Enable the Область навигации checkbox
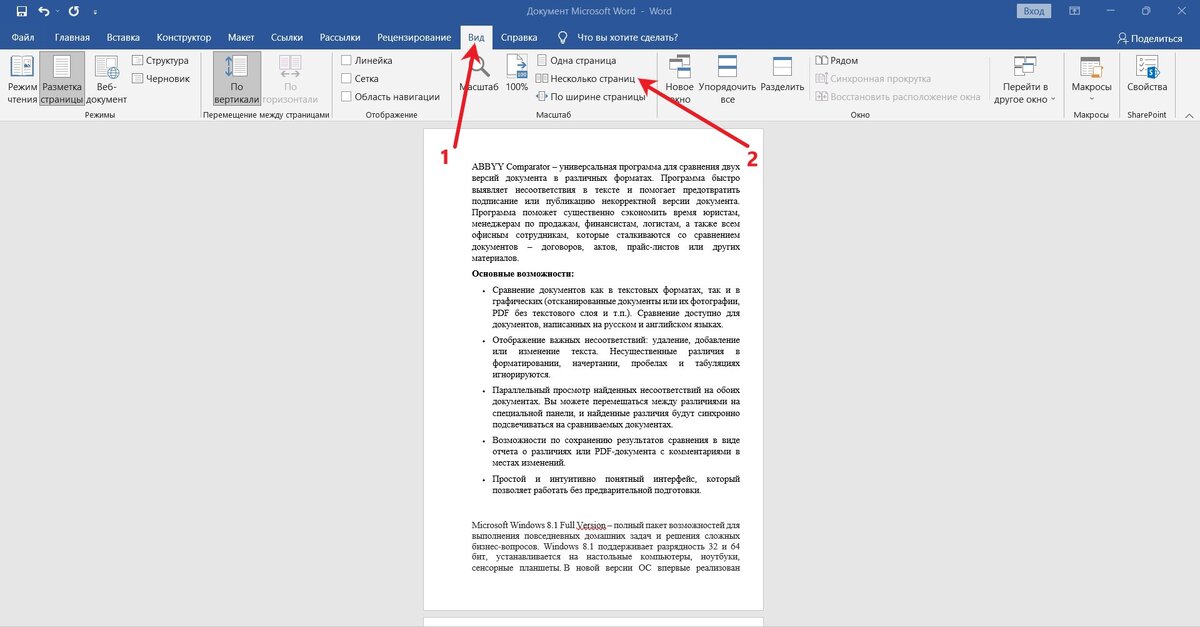 [346, 97]
